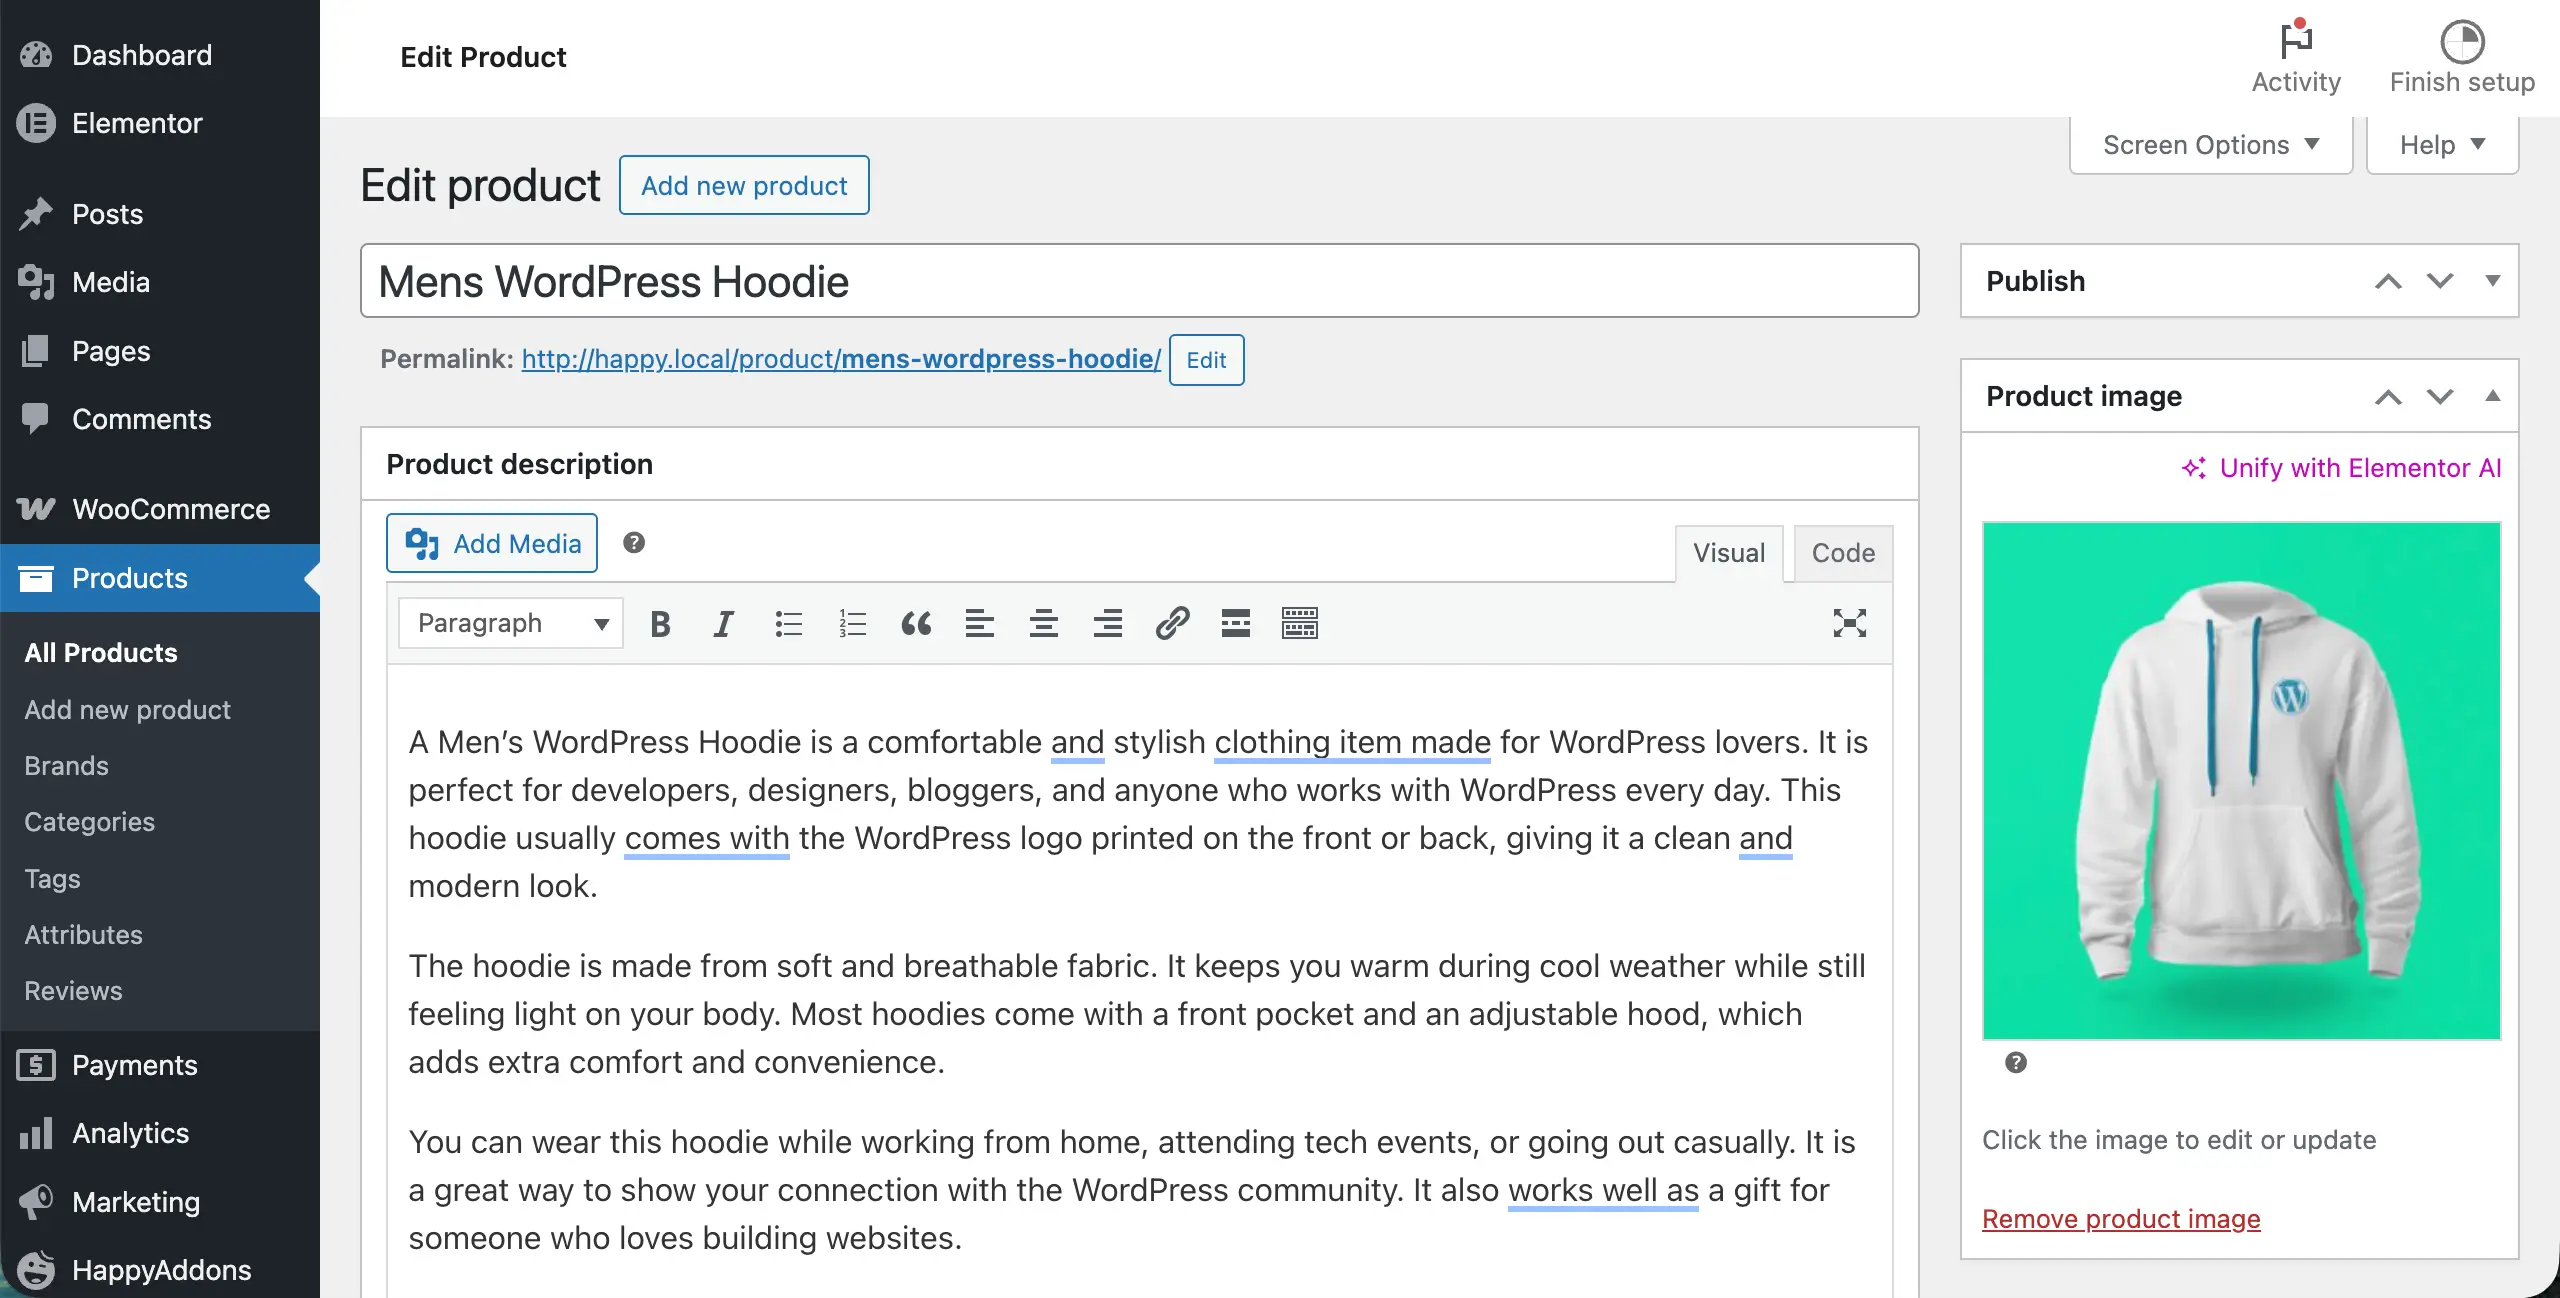Apply italic formatting in the editor
2560x1298 pixels.
coord(723,623)
